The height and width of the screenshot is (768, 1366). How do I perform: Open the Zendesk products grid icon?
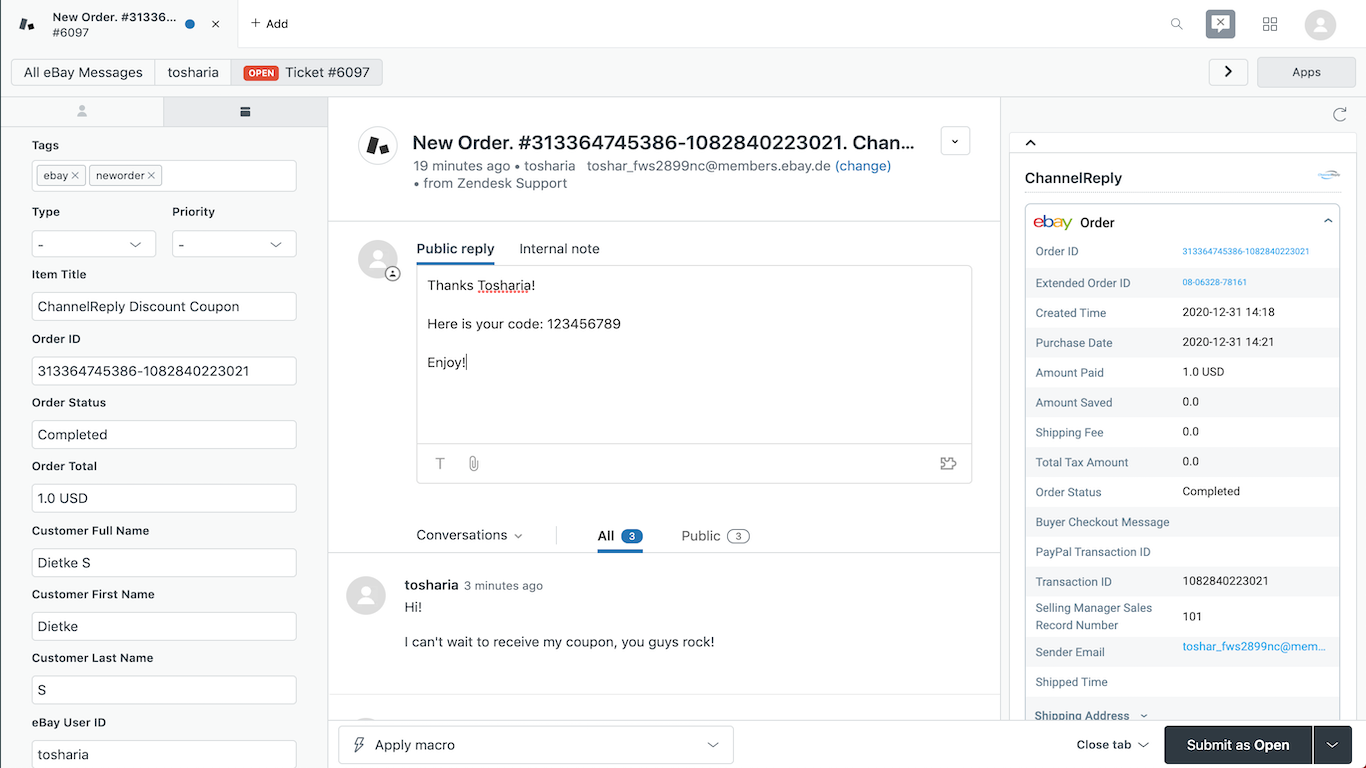1270,24
